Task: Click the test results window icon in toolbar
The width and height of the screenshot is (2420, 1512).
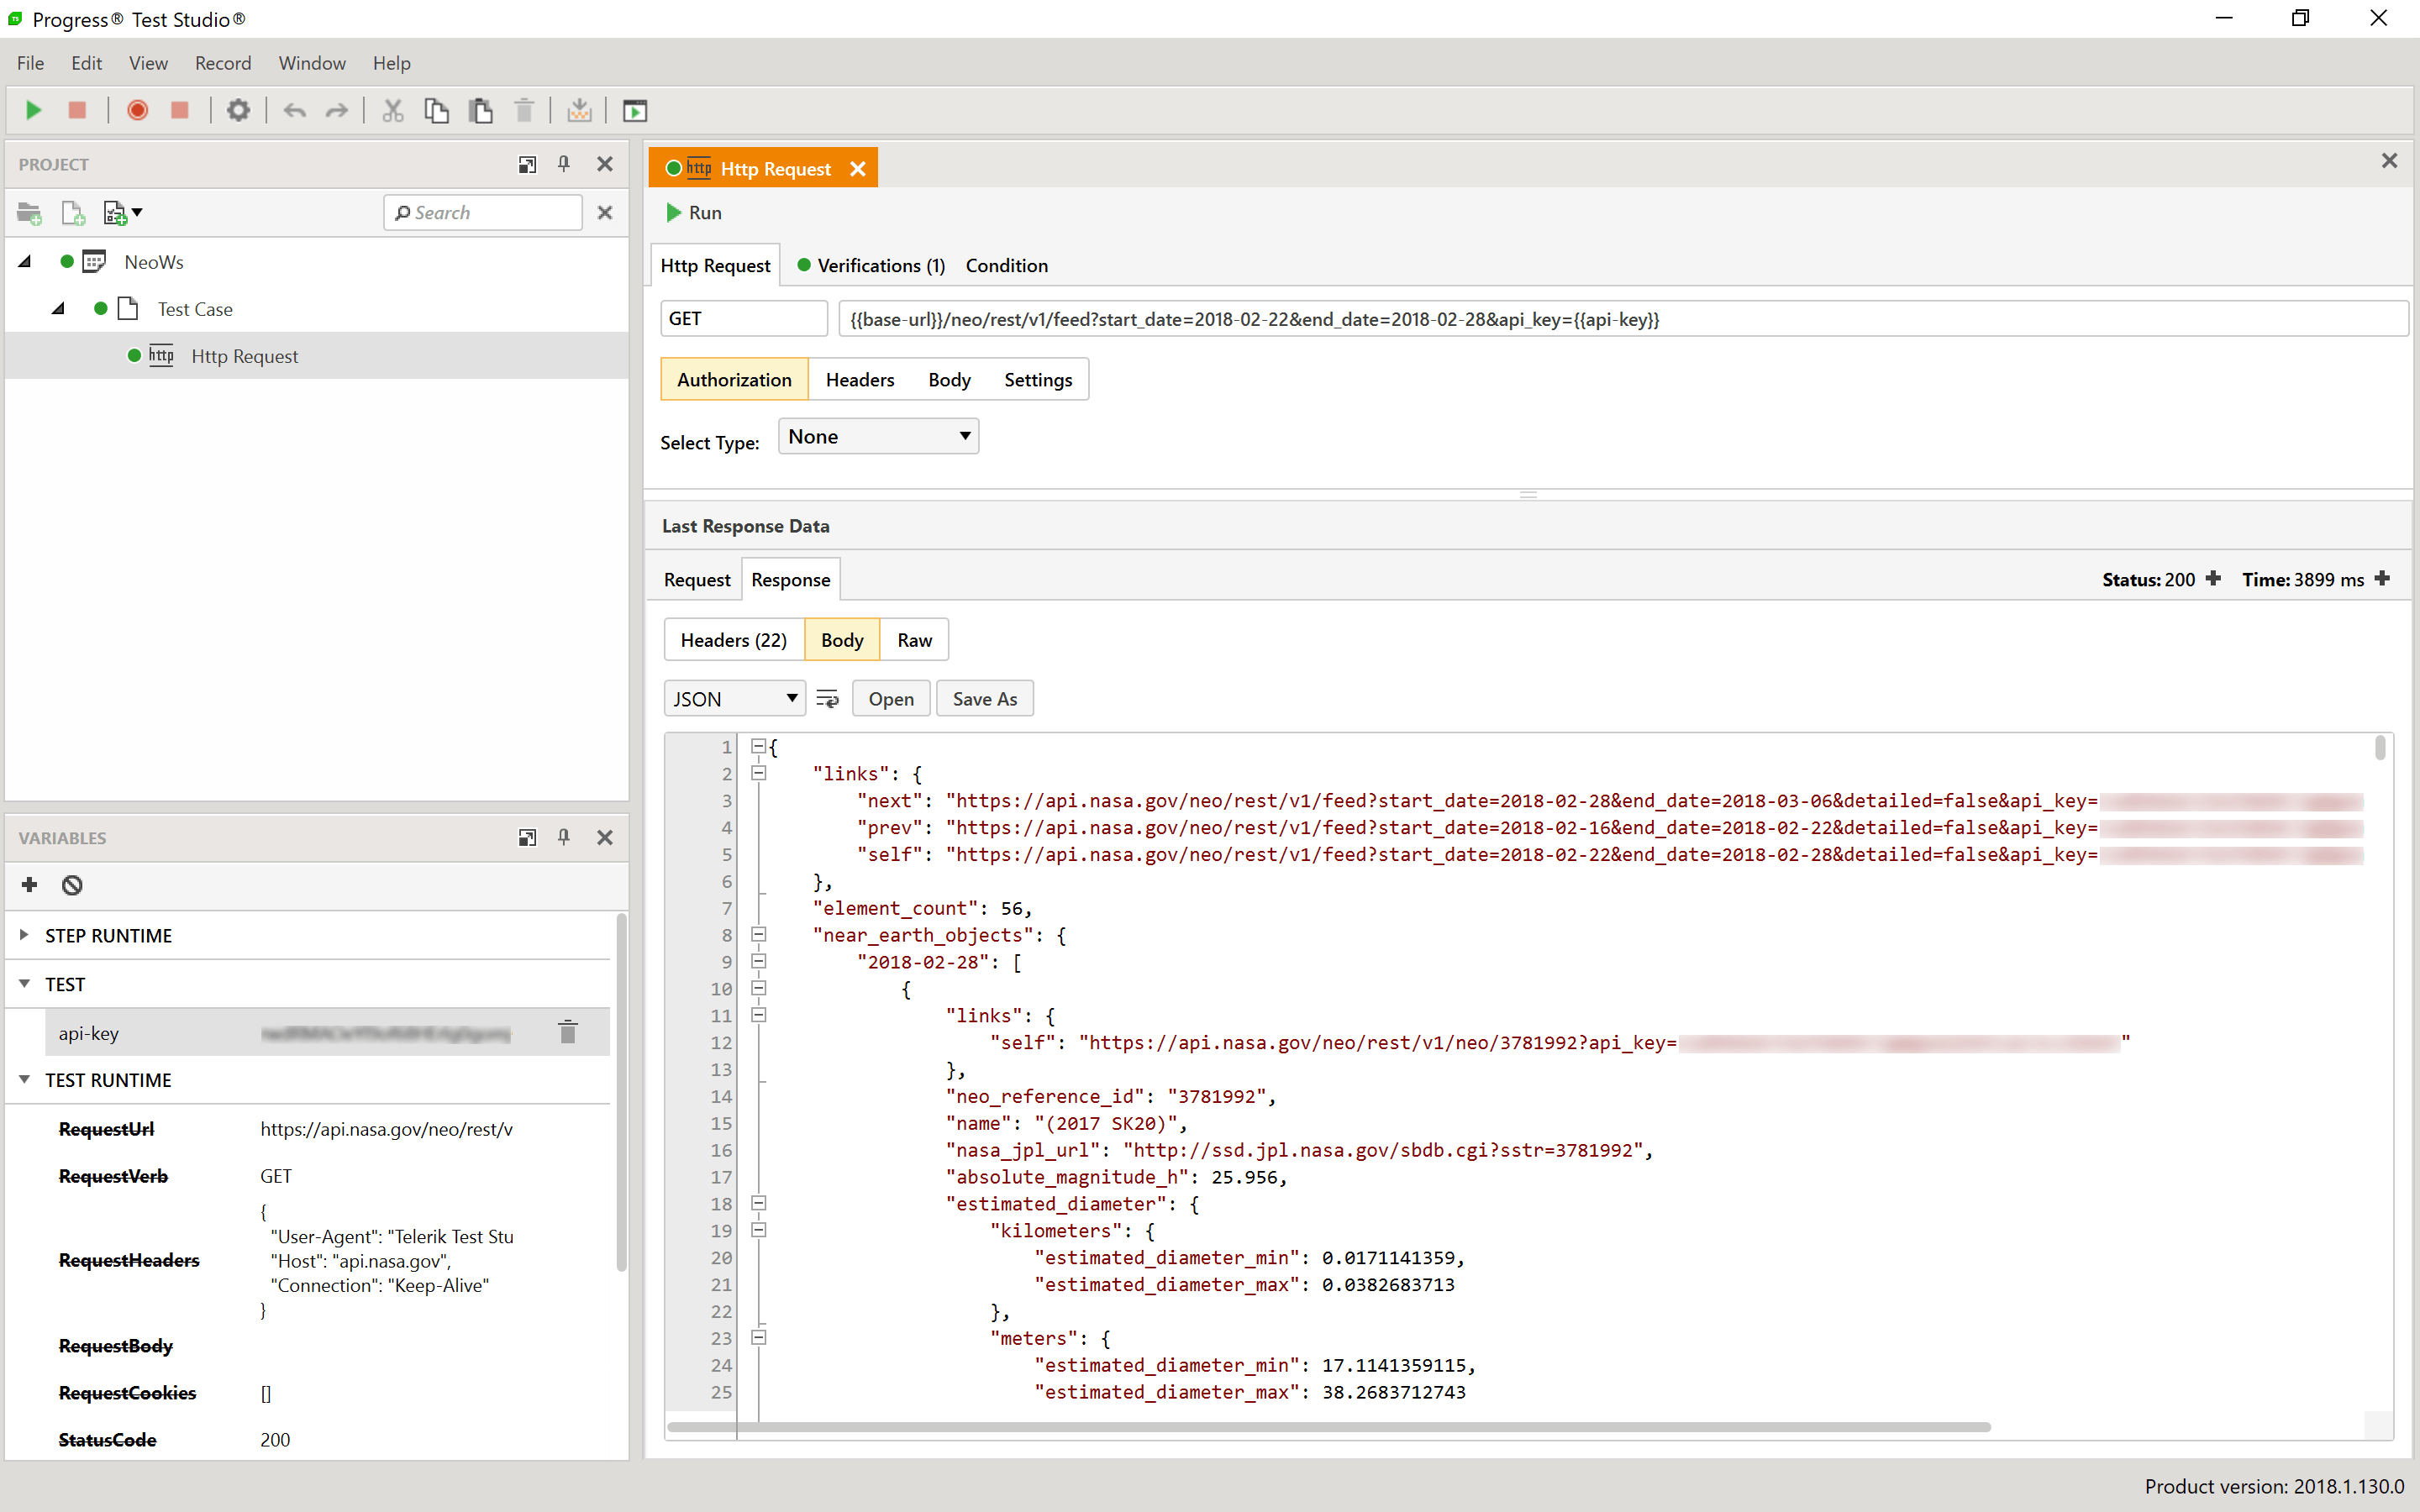Action: [635, 111]
